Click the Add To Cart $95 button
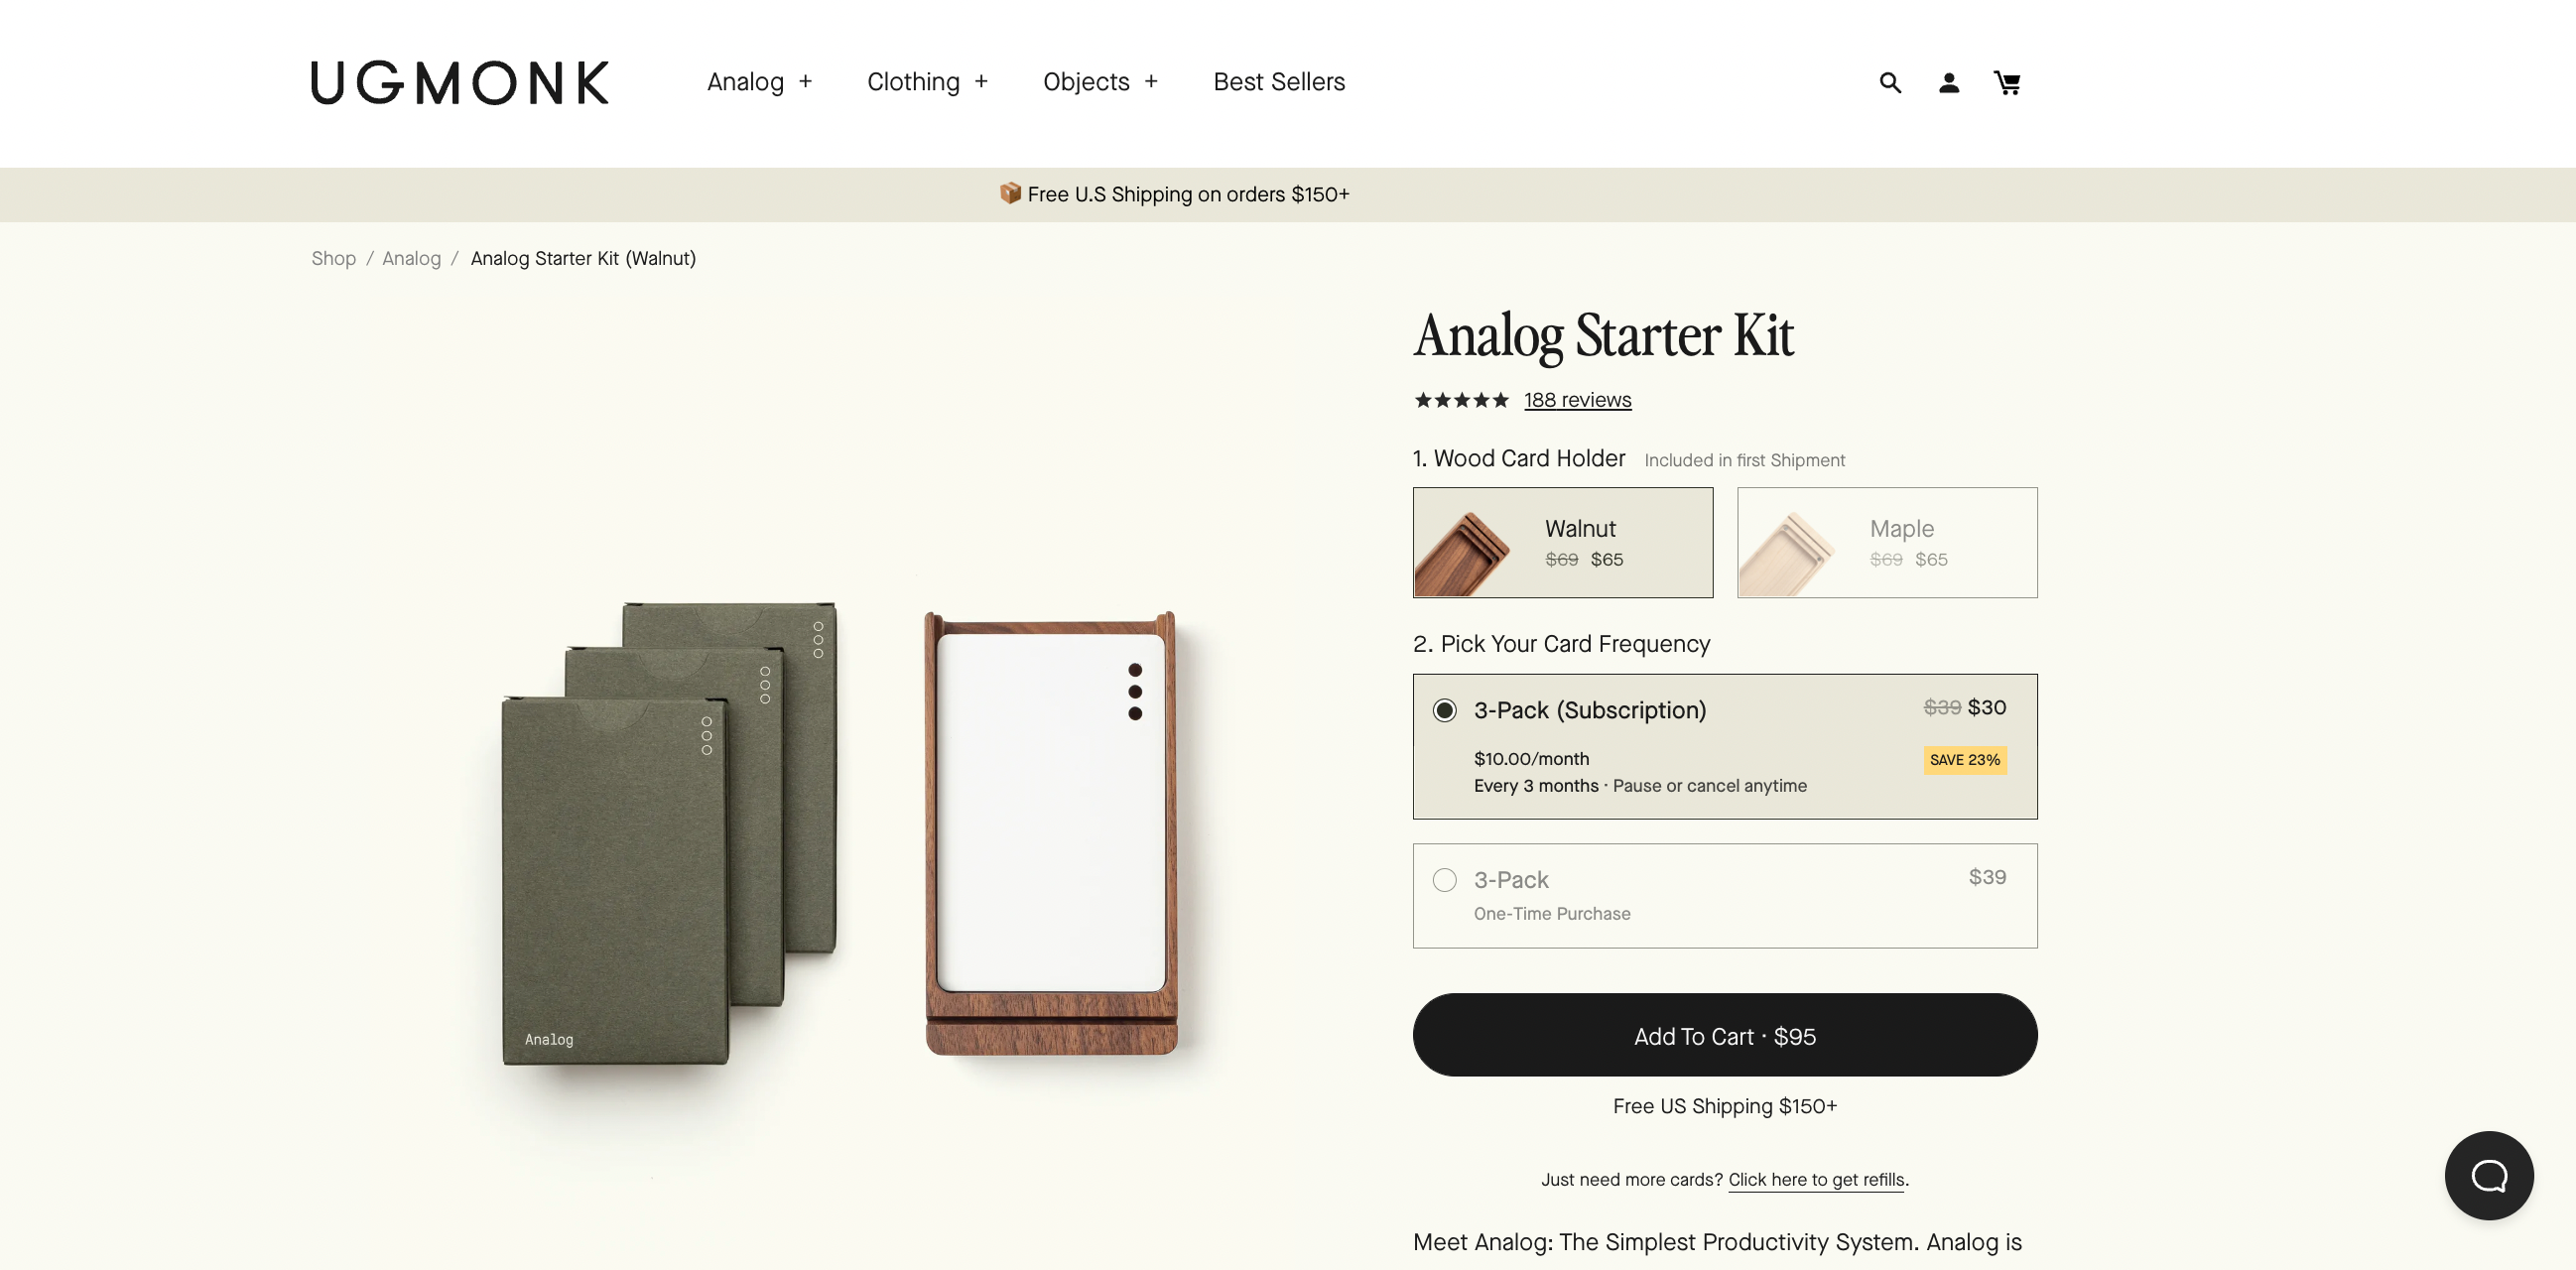The image size is (2576, 1270). pyautogui.click(x=1725, y=1034)
